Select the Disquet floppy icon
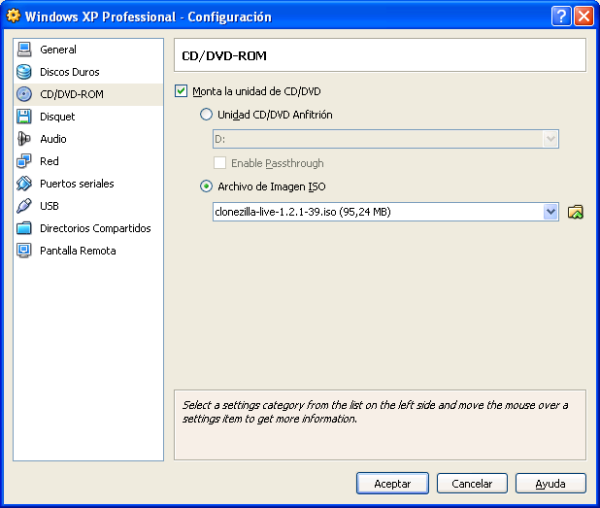Image resolution: width=600 pixels, height=508 pixels. [x=24, y=117]
